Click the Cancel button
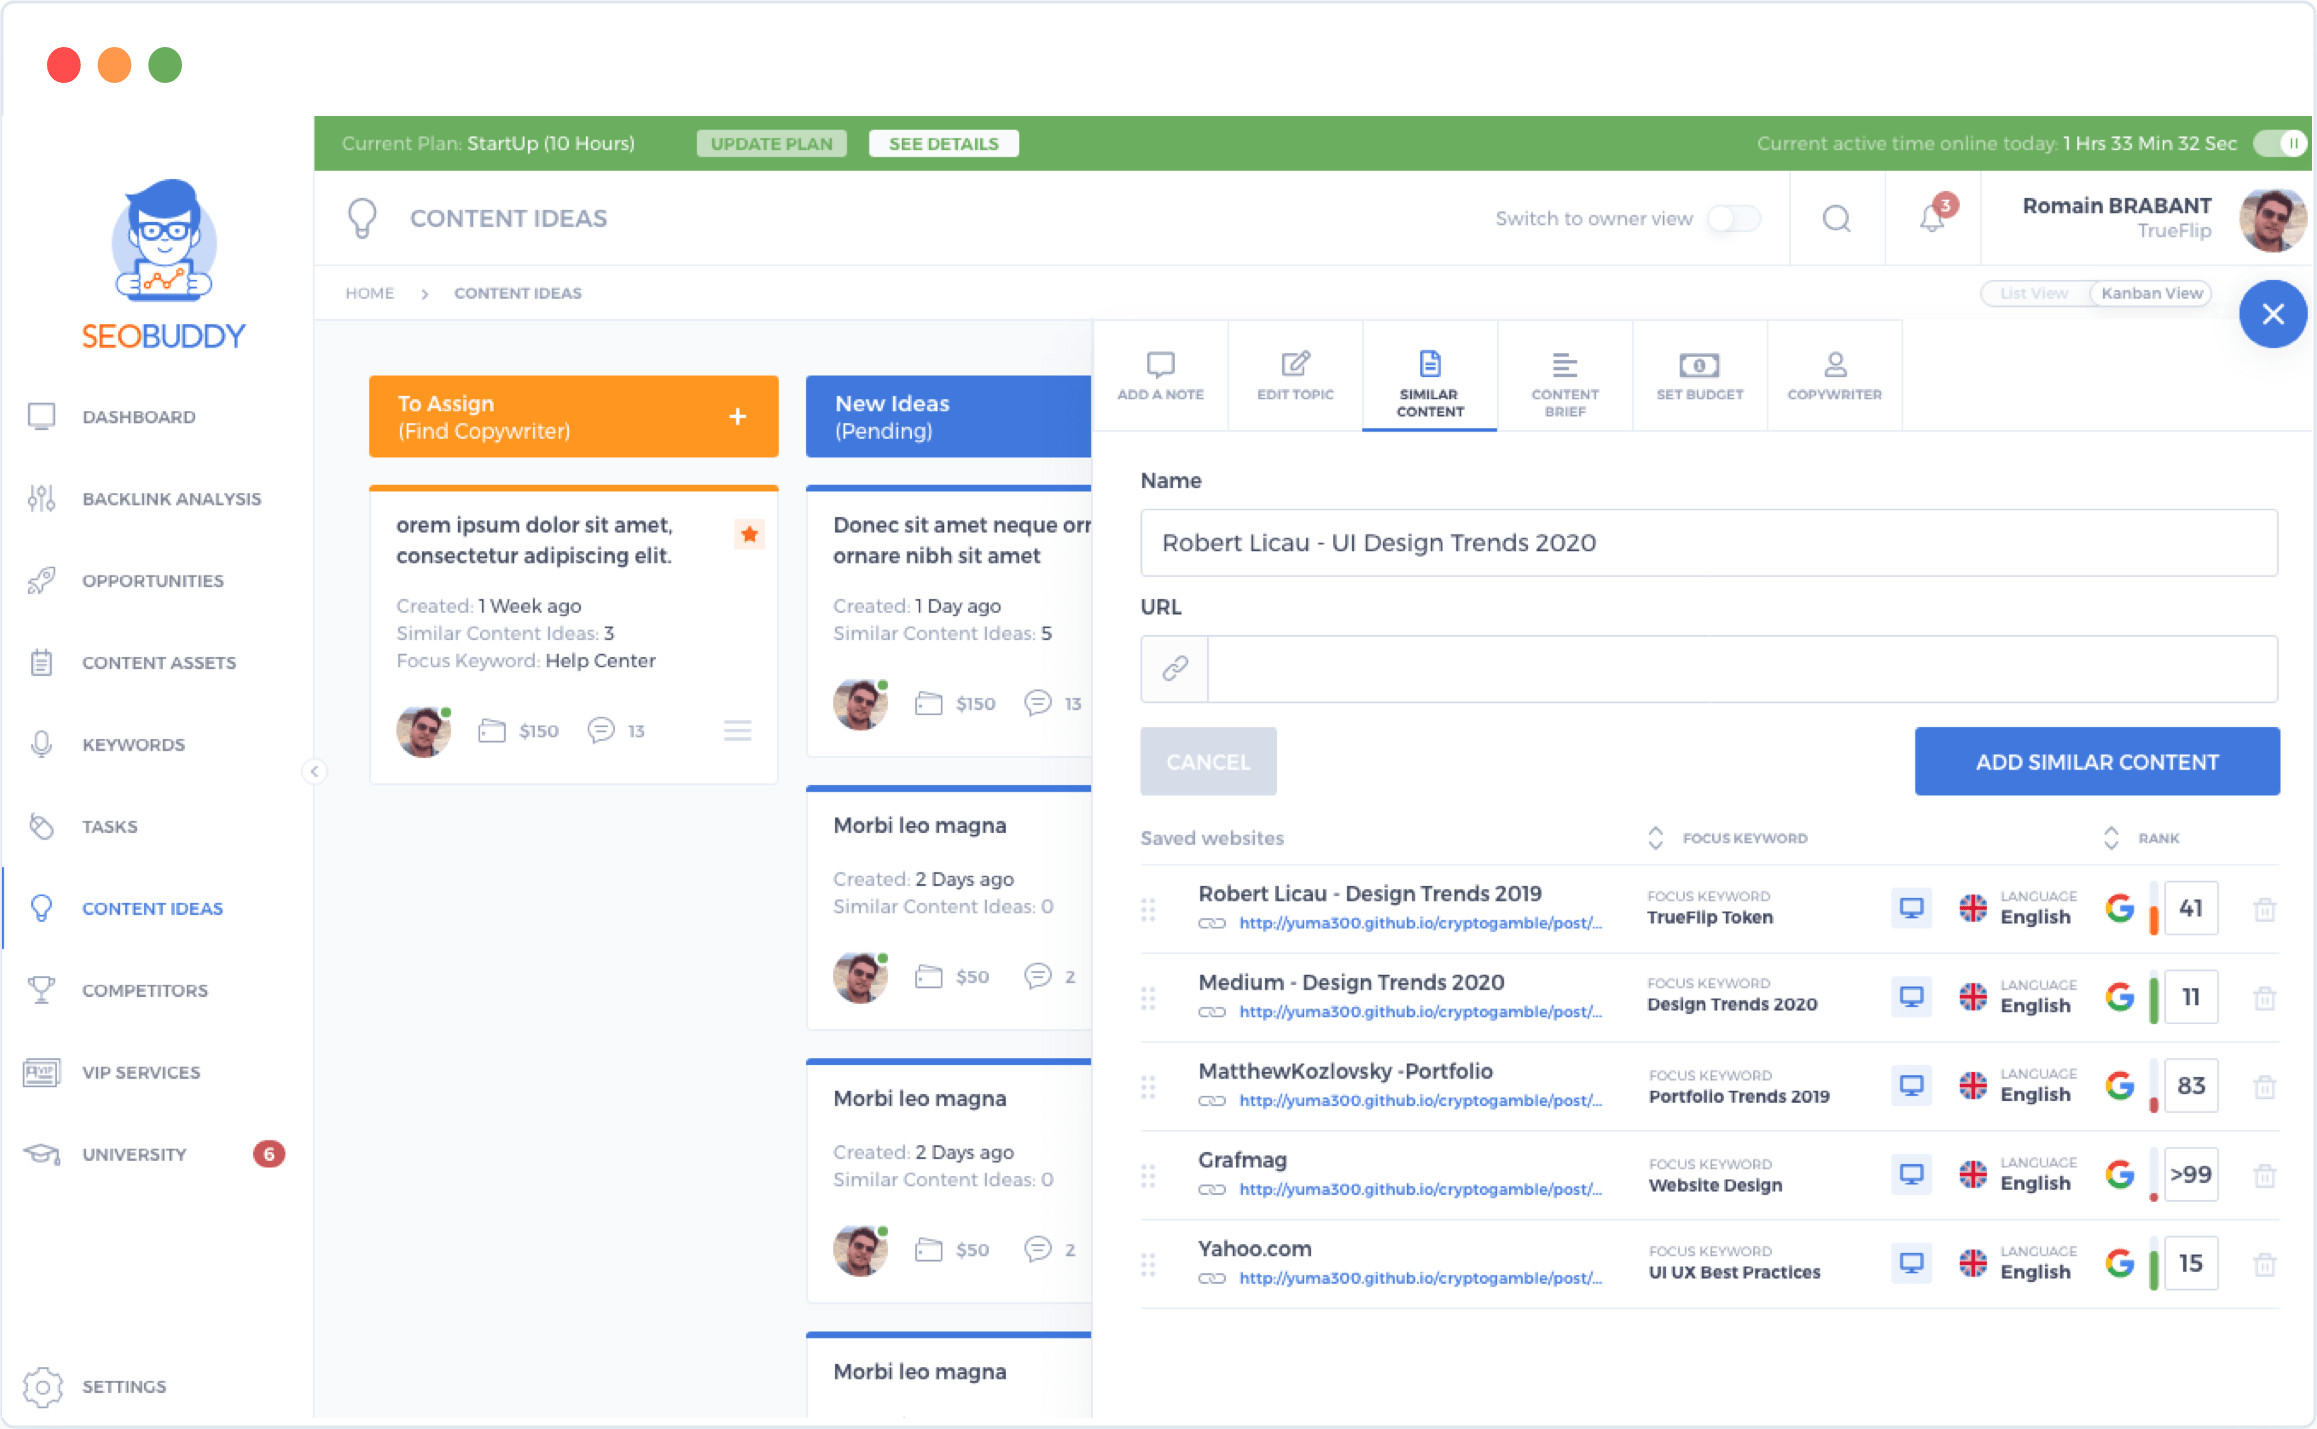The height and width of the screenshot is (1429, 2317). click(1206, 762)
